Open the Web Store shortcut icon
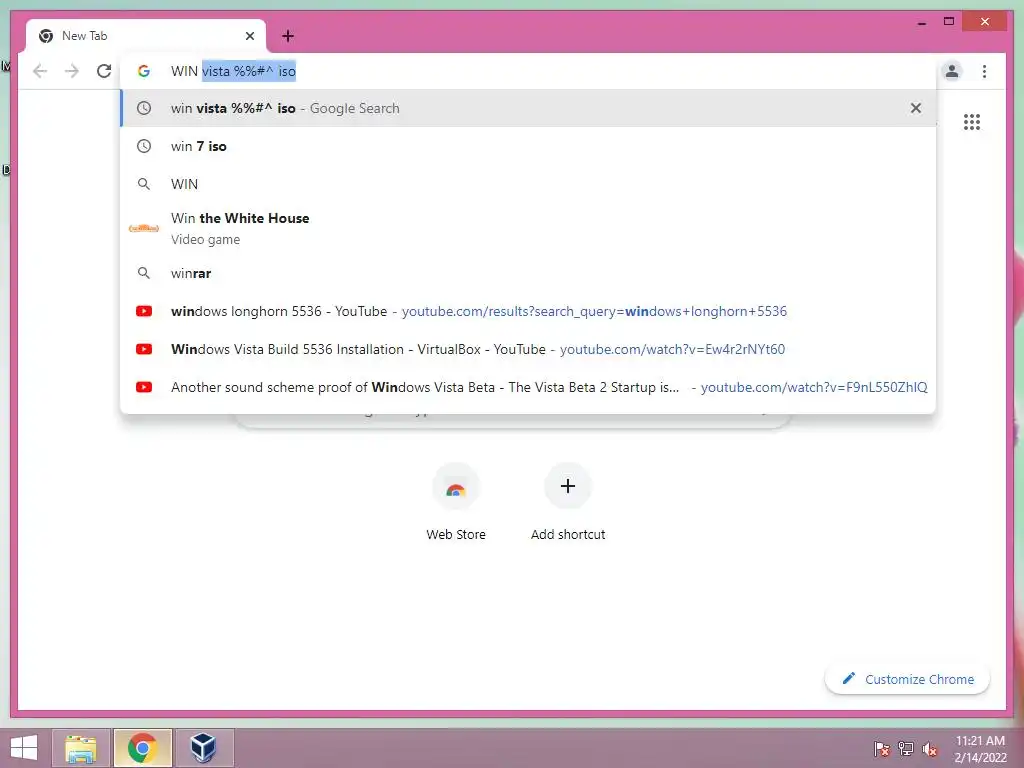The image size is (1024, 768). 456,487
